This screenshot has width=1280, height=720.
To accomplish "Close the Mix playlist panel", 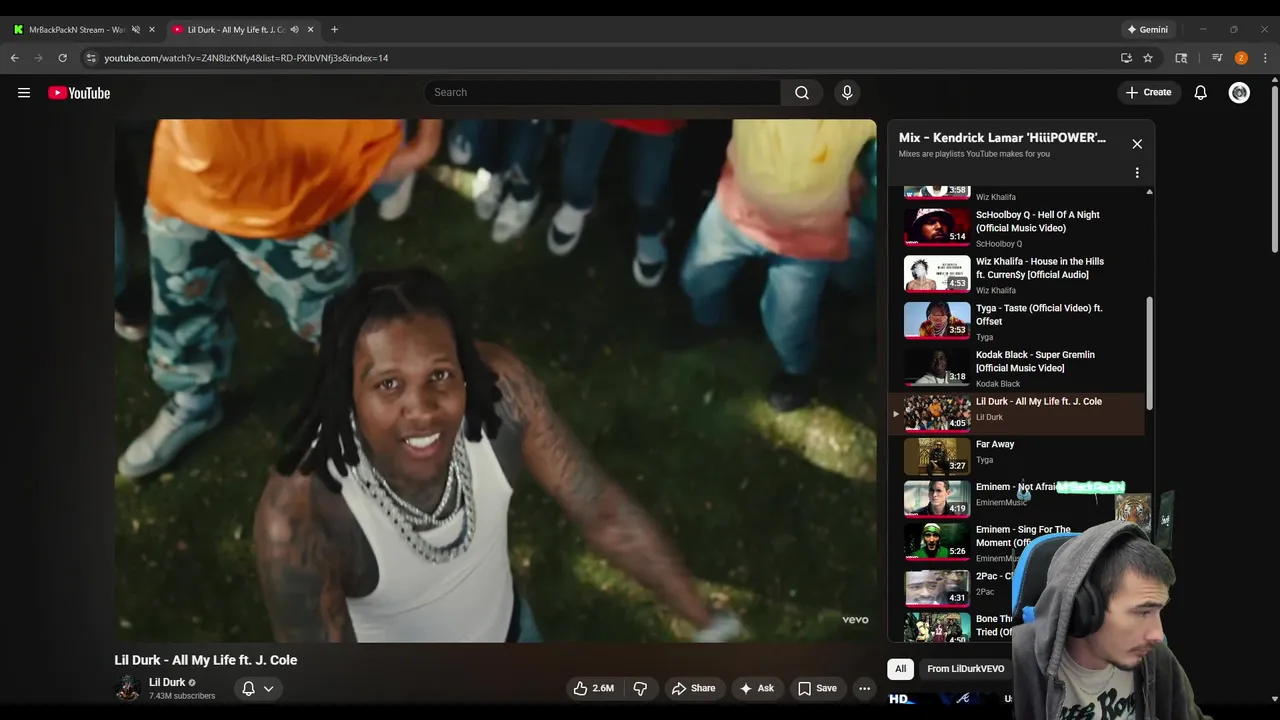I will [x=1137, y=144].
